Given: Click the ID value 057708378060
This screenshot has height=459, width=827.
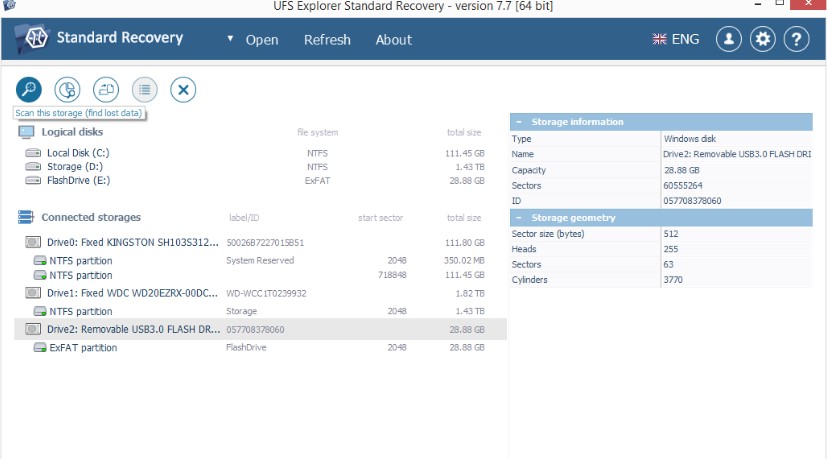Looking at the screenshot, I should click(x=692, y=201).
